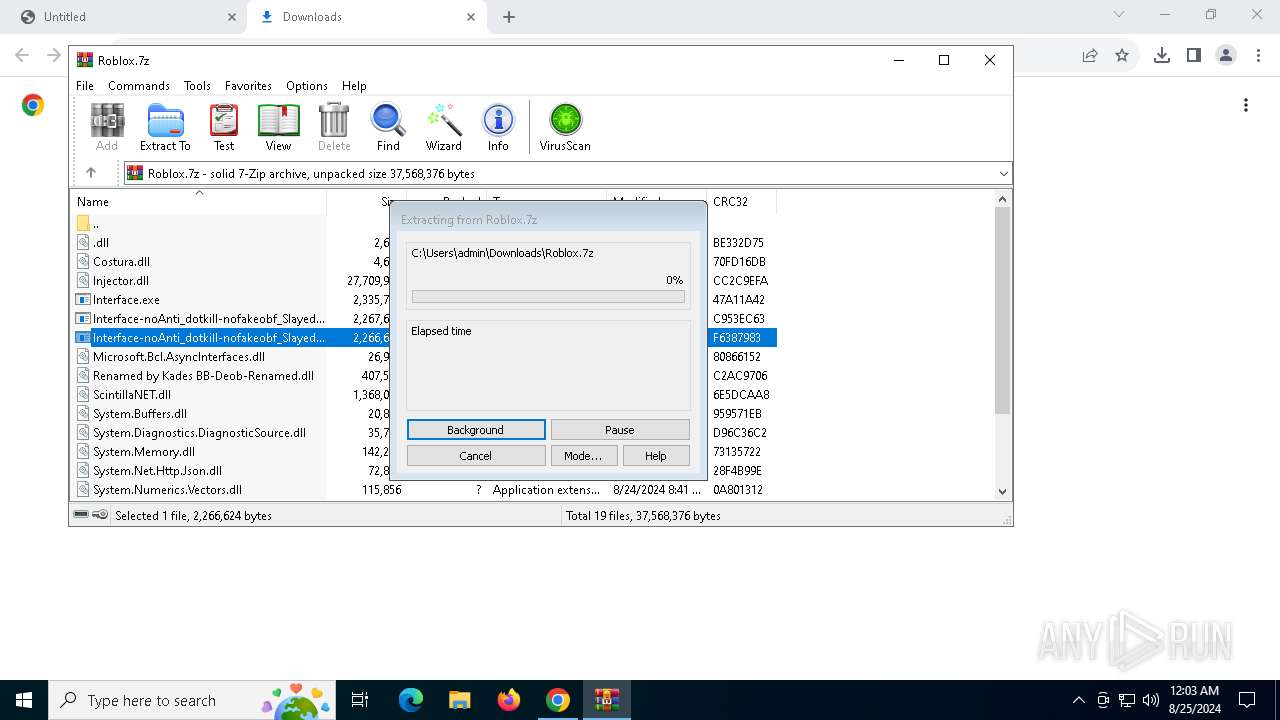This screenshot has width=1280, height=720.
Task: Open Task View on the taskbar
Action: [x=360, y=700]
